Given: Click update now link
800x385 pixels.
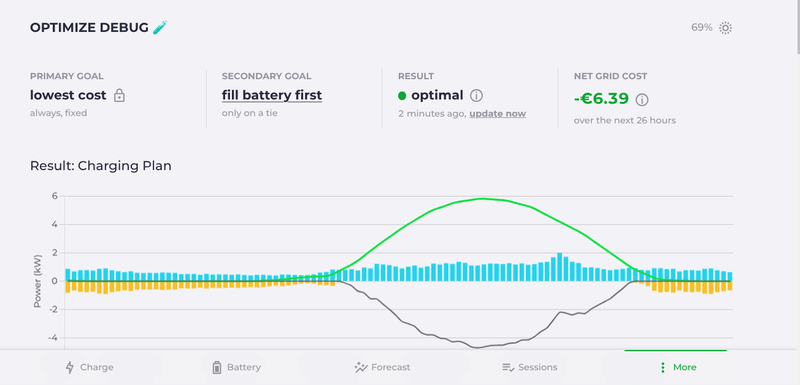Looking at the screenshot, I should pyautogui.click(x=497, y=114).
